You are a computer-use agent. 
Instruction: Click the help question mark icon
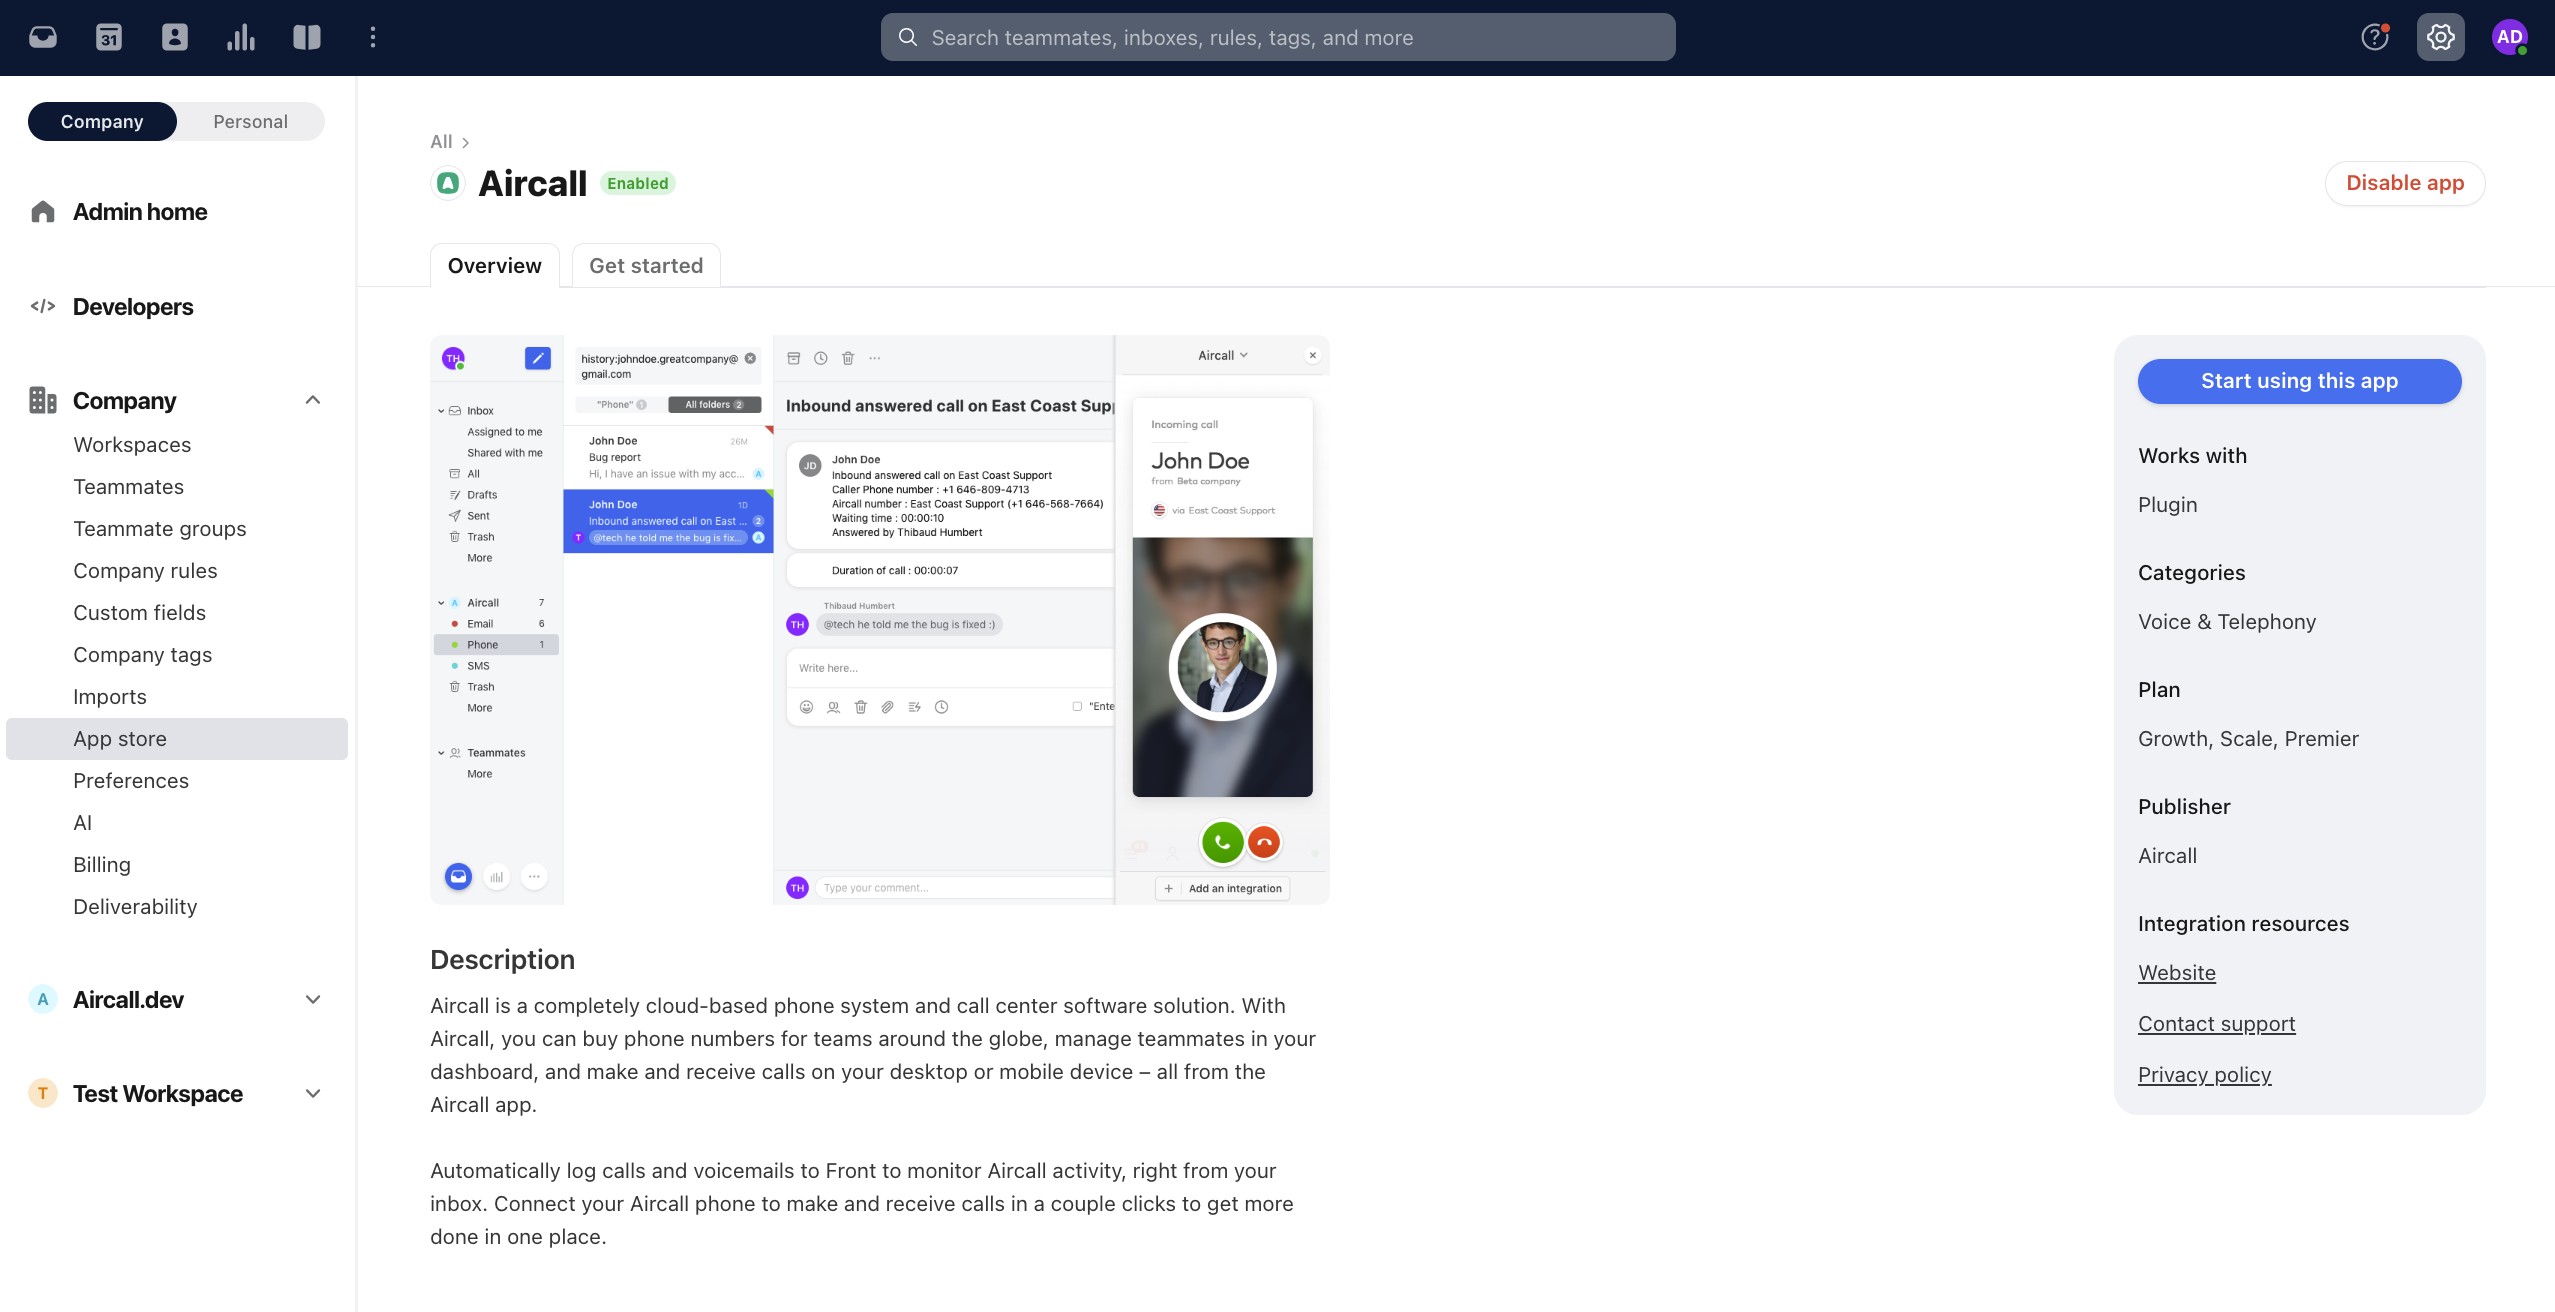(x=2375, y=38)
